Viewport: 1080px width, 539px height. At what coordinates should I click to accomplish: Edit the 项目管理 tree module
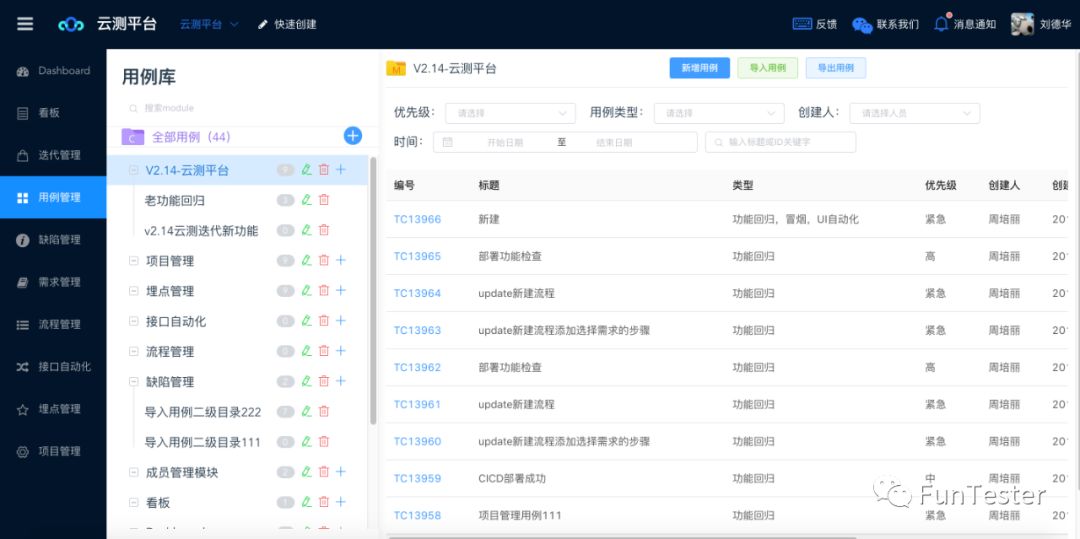tap(307, 261)
